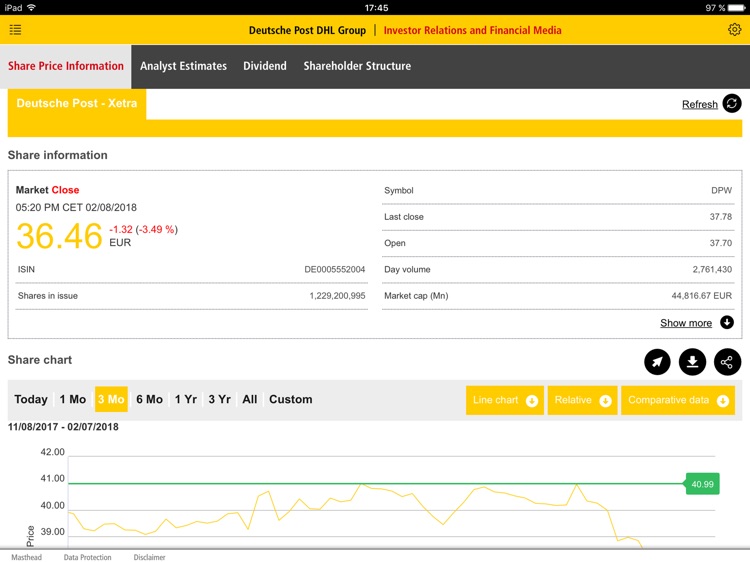
Task: Select the 3 Mo chart range
Action: click(x=111, y=399)
